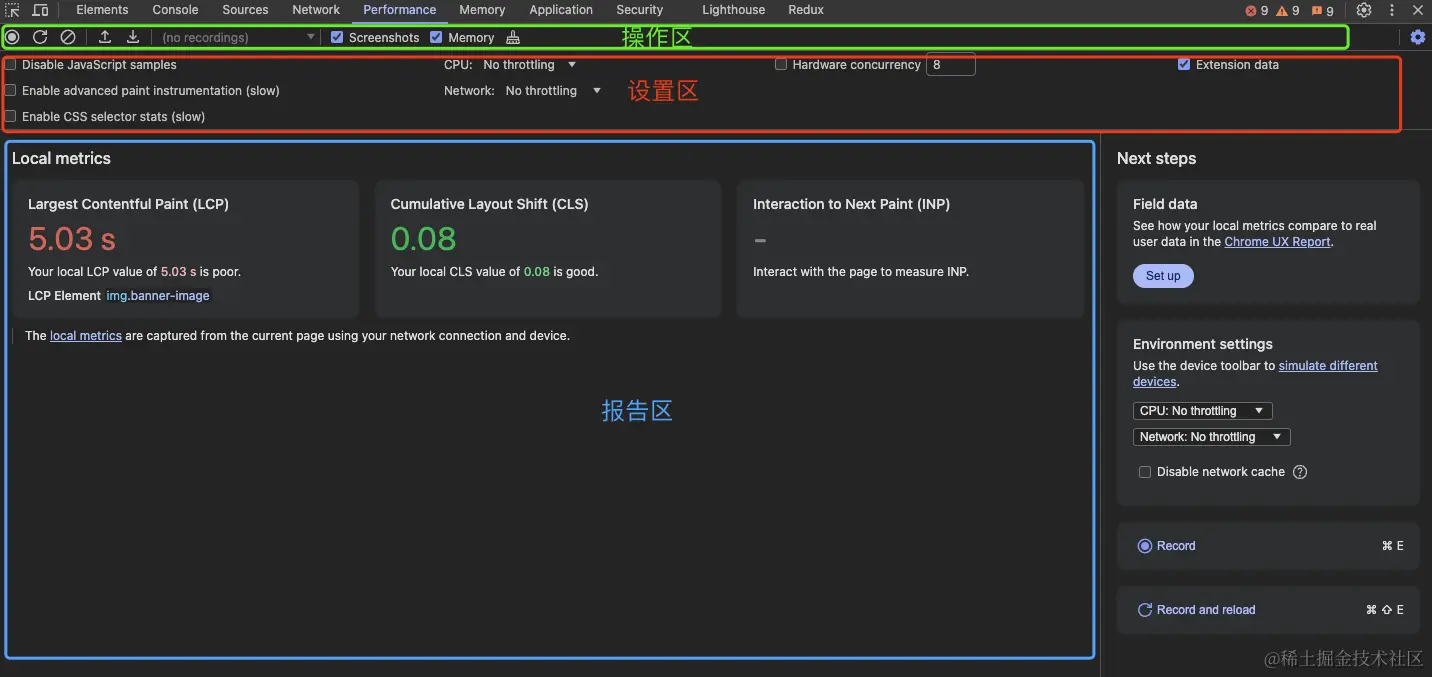The height and width of the screenshot is (677, 1432).
Task: Click the reload and record icon
Action: [x=40, y=37]
